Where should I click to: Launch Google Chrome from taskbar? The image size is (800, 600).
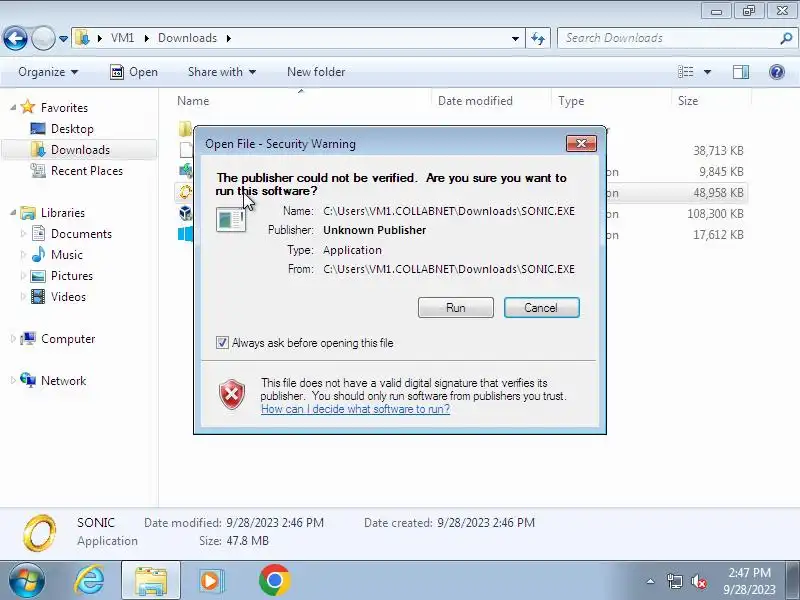274,581
